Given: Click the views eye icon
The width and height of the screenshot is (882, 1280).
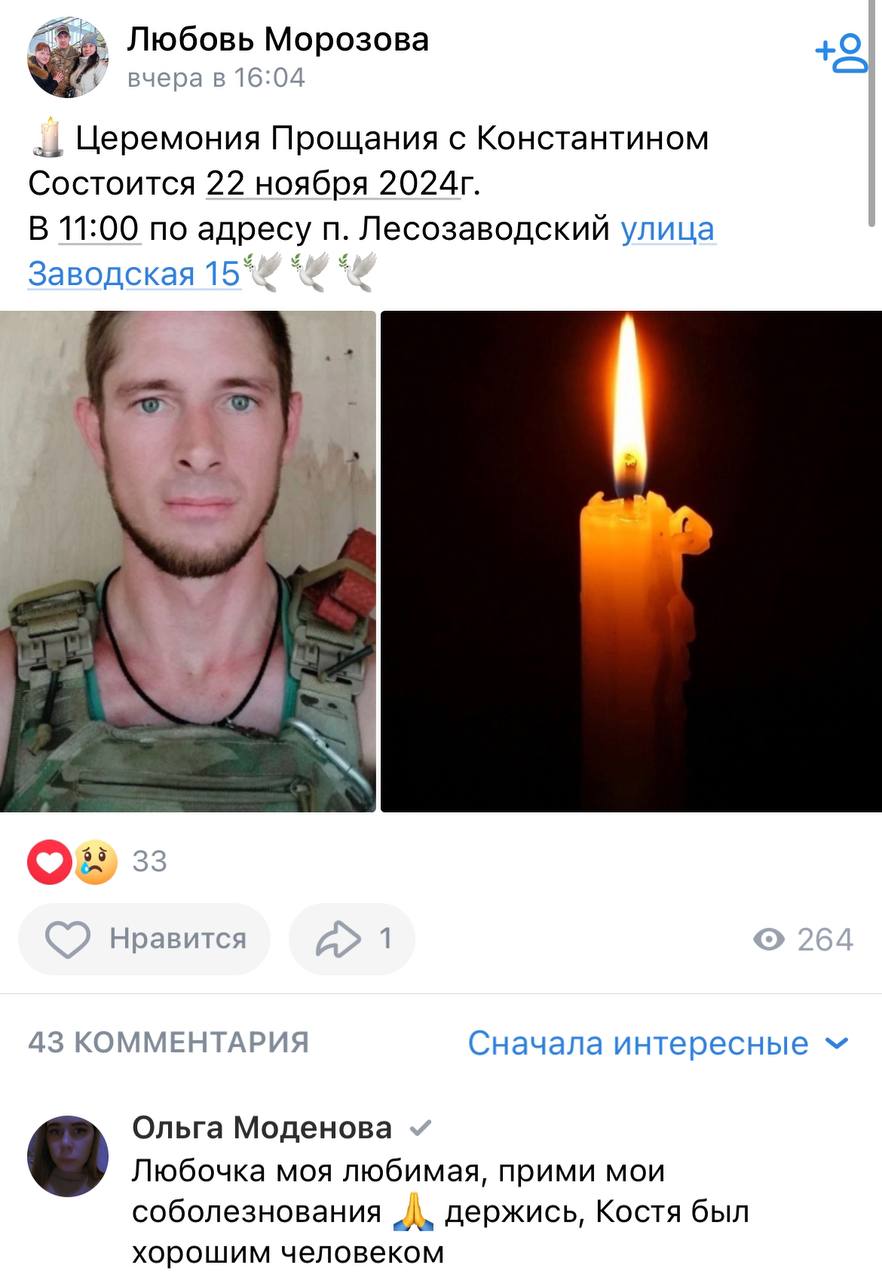Looking at the screenshot, I should pyautogui.click(x=768, y=939).
